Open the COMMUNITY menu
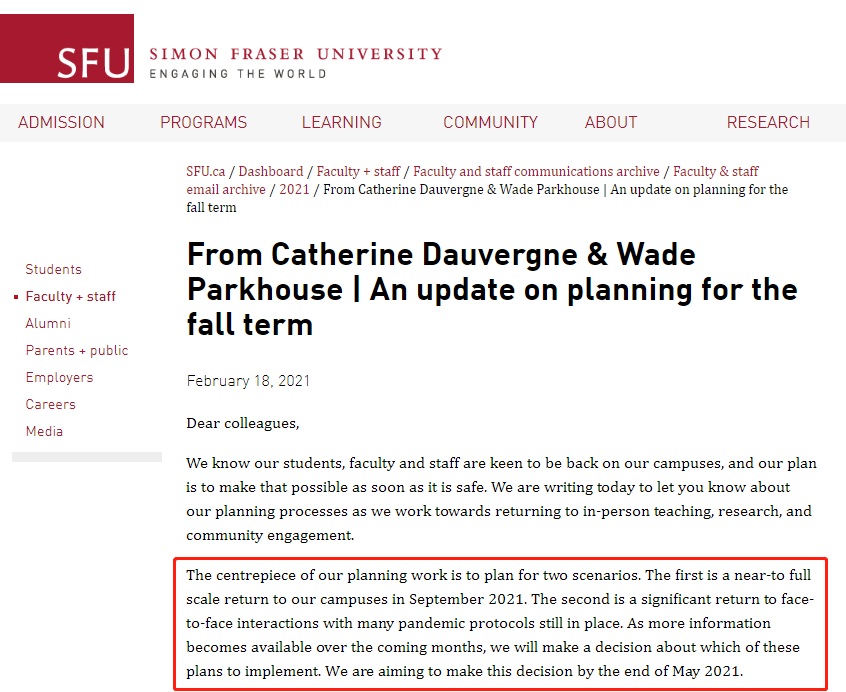This screenshot has width=846, height=692. coord(490,122)
